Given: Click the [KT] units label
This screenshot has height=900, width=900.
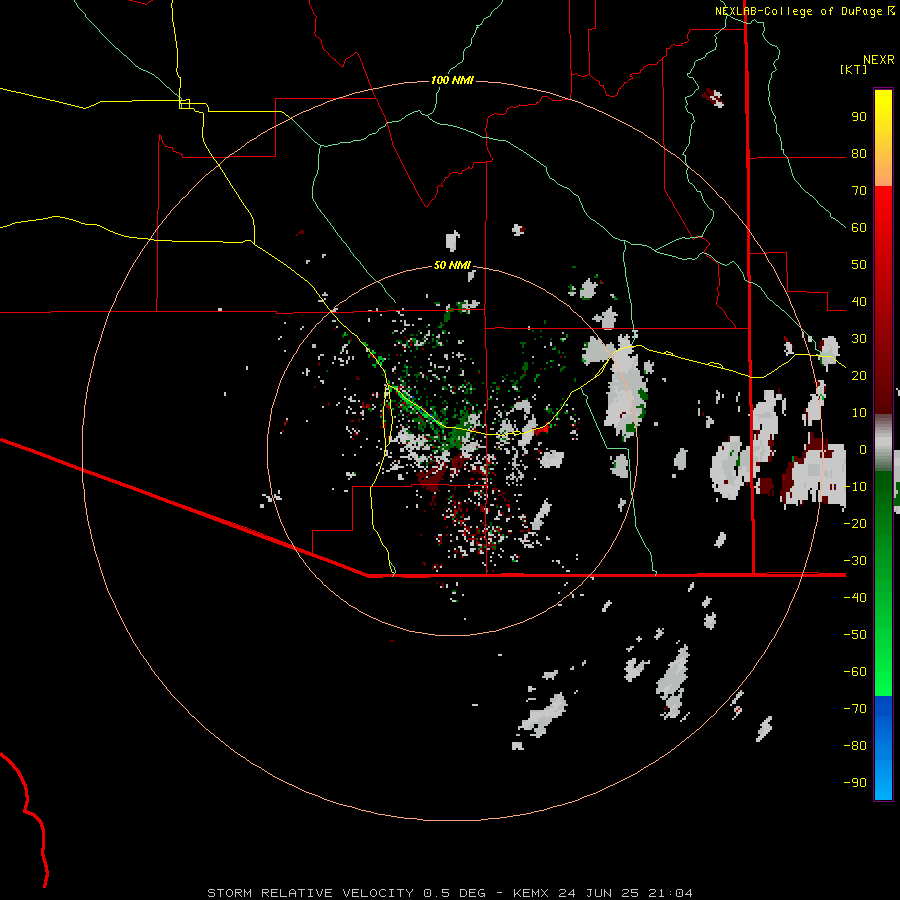Looking at the screenshot, I should pos(854,69).
